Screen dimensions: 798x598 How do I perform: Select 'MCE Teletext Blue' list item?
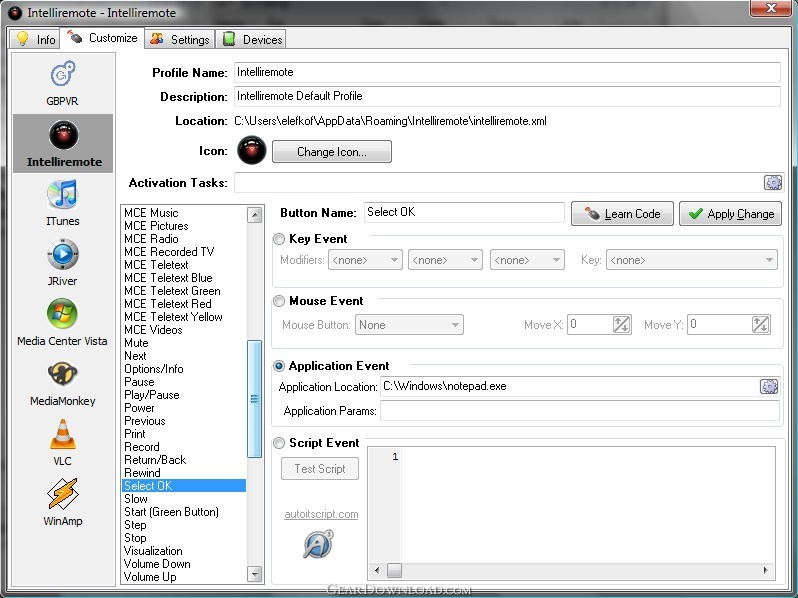point(168,278)
